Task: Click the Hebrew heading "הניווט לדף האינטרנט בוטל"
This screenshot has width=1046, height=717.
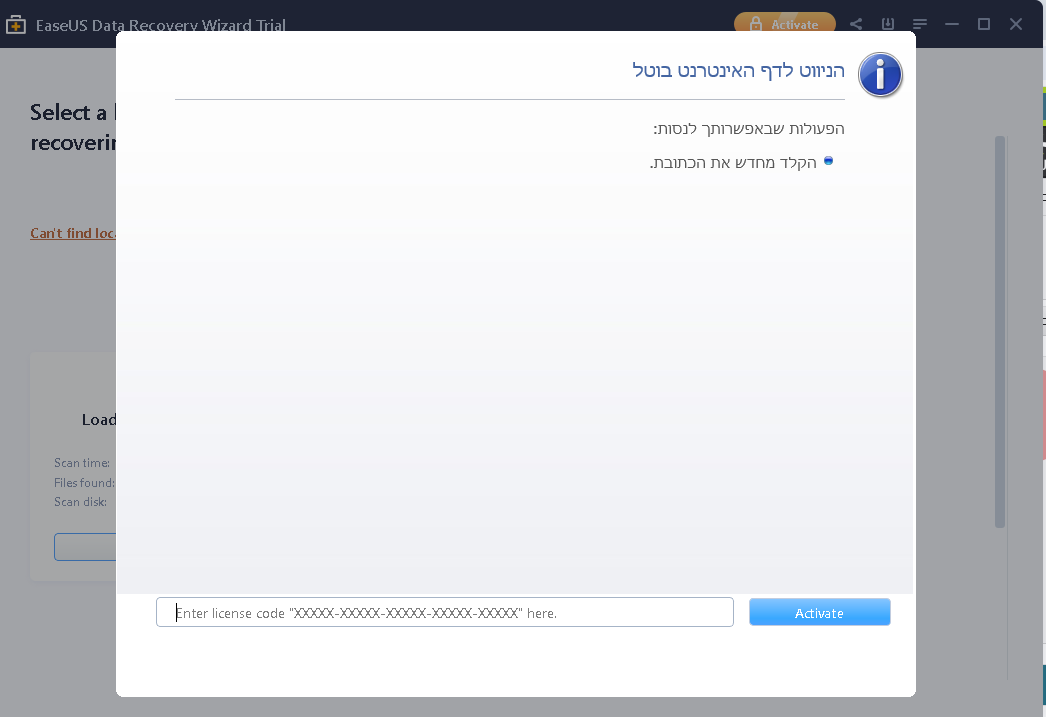Action: click(738, 70)
